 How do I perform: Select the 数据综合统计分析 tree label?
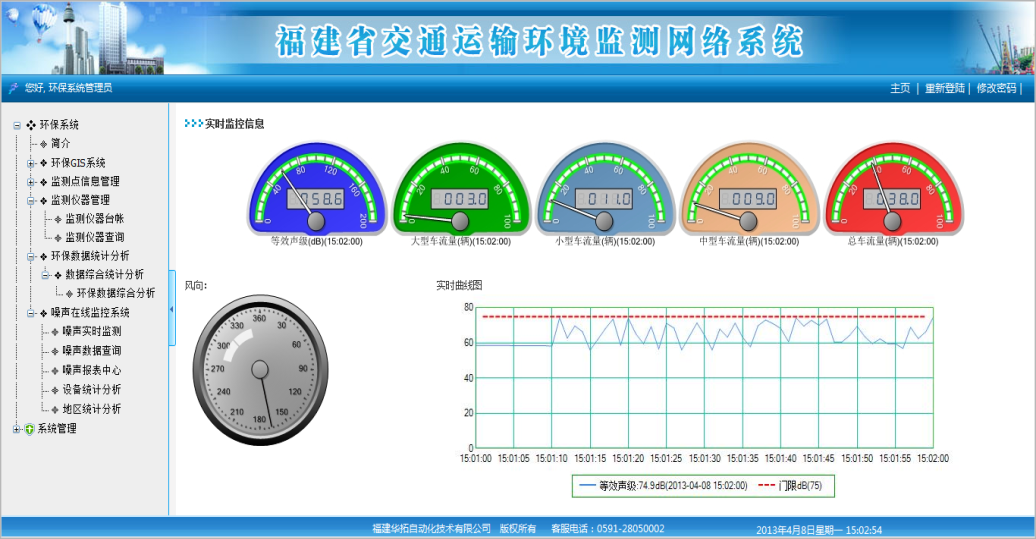[104, 275]
